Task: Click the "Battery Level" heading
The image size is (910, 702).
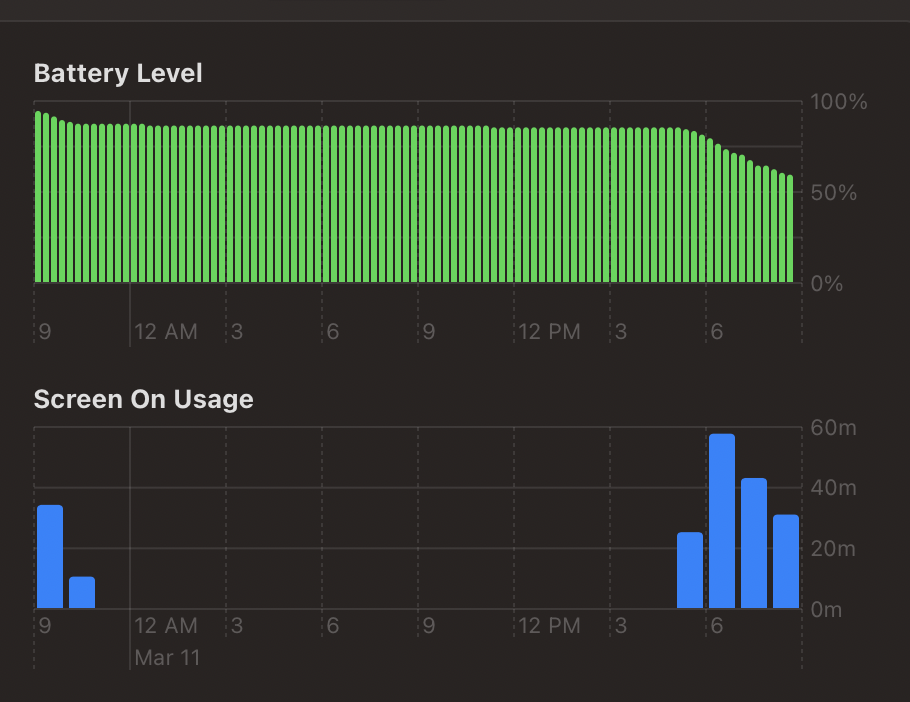Action: coord(118,74)
